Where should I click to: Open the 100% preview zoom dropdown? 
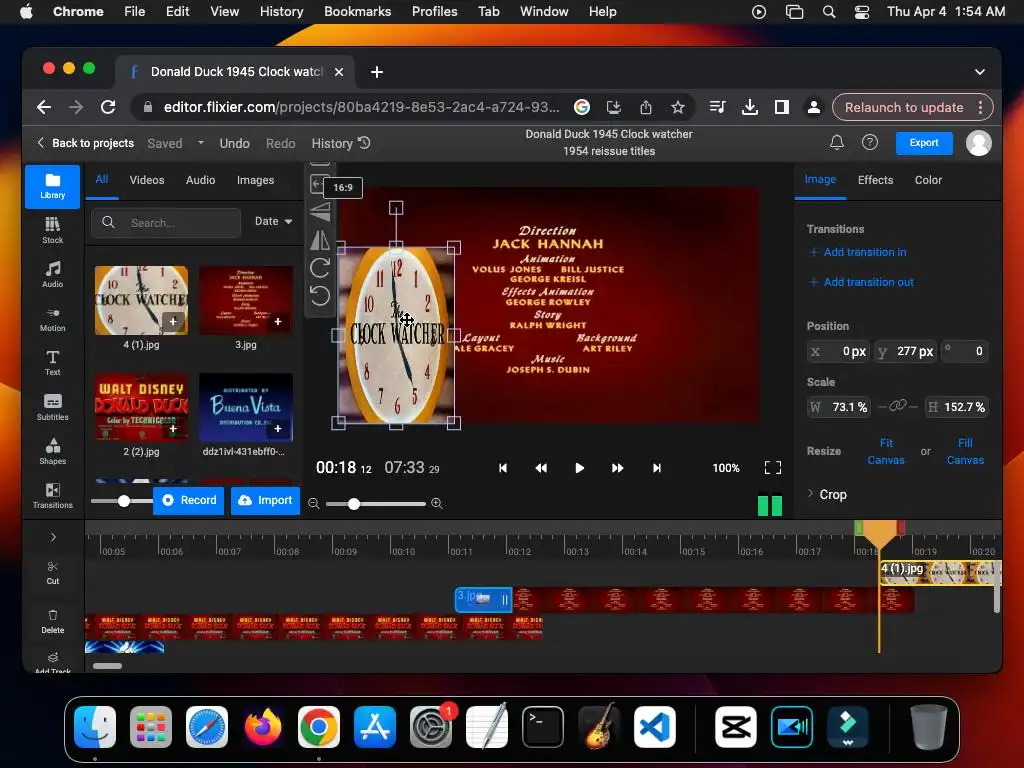pyautogui.click(x=726, y=468)
